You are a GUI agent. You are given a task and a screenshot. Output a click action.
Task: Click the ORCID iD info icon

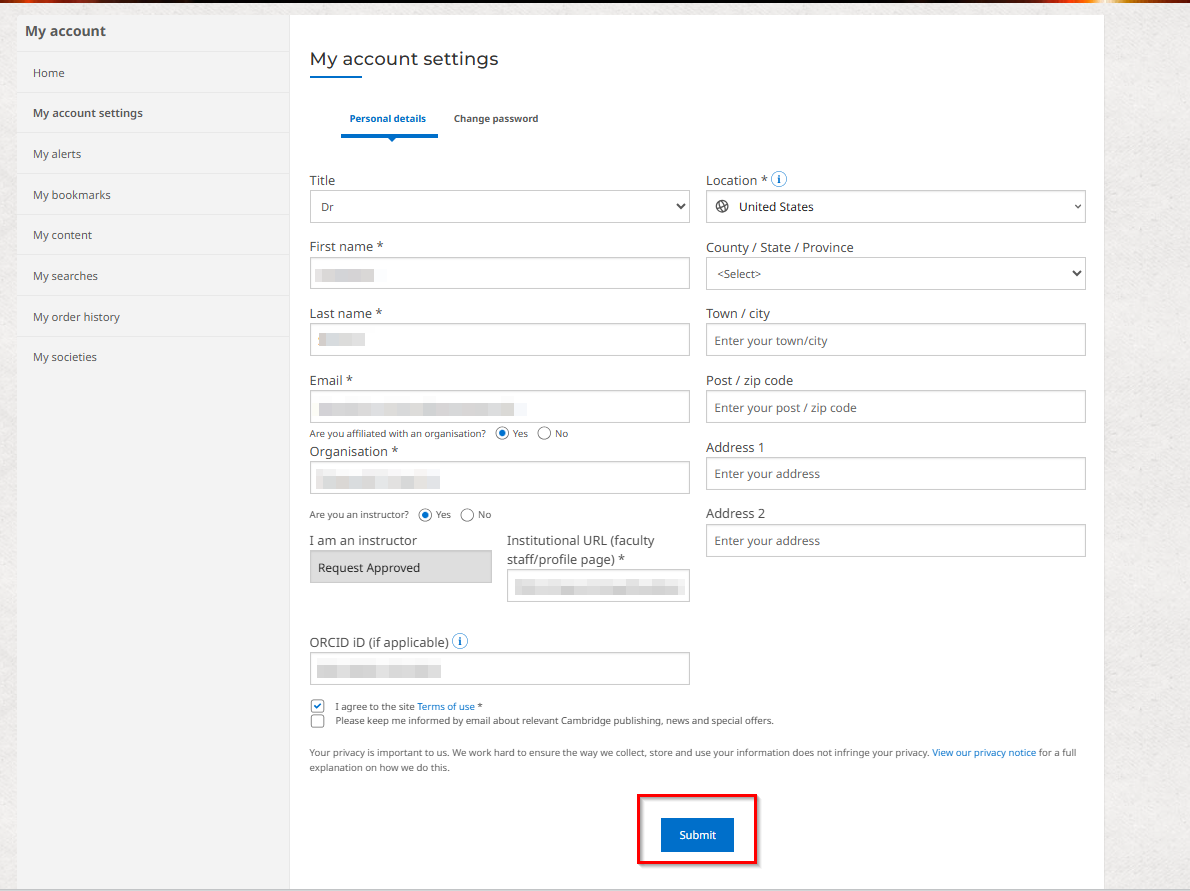(x=460, y=641)
